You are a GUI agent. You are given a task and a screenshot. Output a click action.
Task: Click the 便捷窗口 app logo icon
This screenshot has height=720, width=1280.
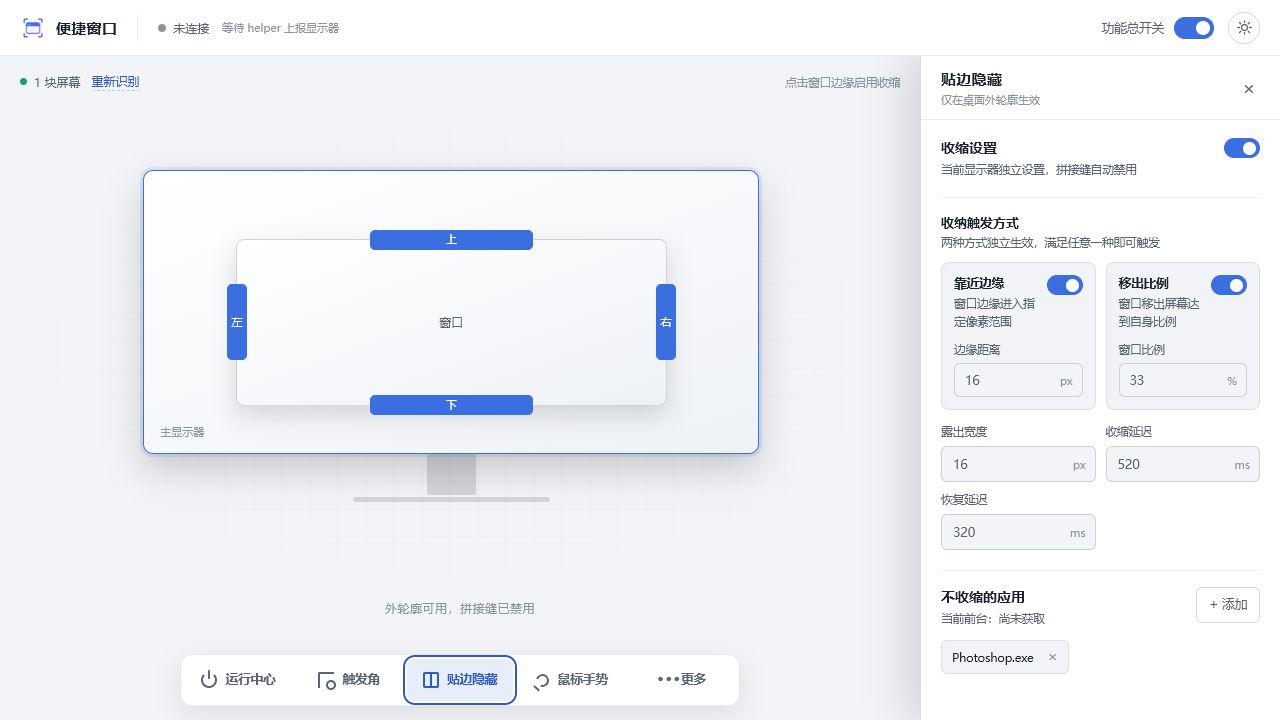[x=33, y=28]
